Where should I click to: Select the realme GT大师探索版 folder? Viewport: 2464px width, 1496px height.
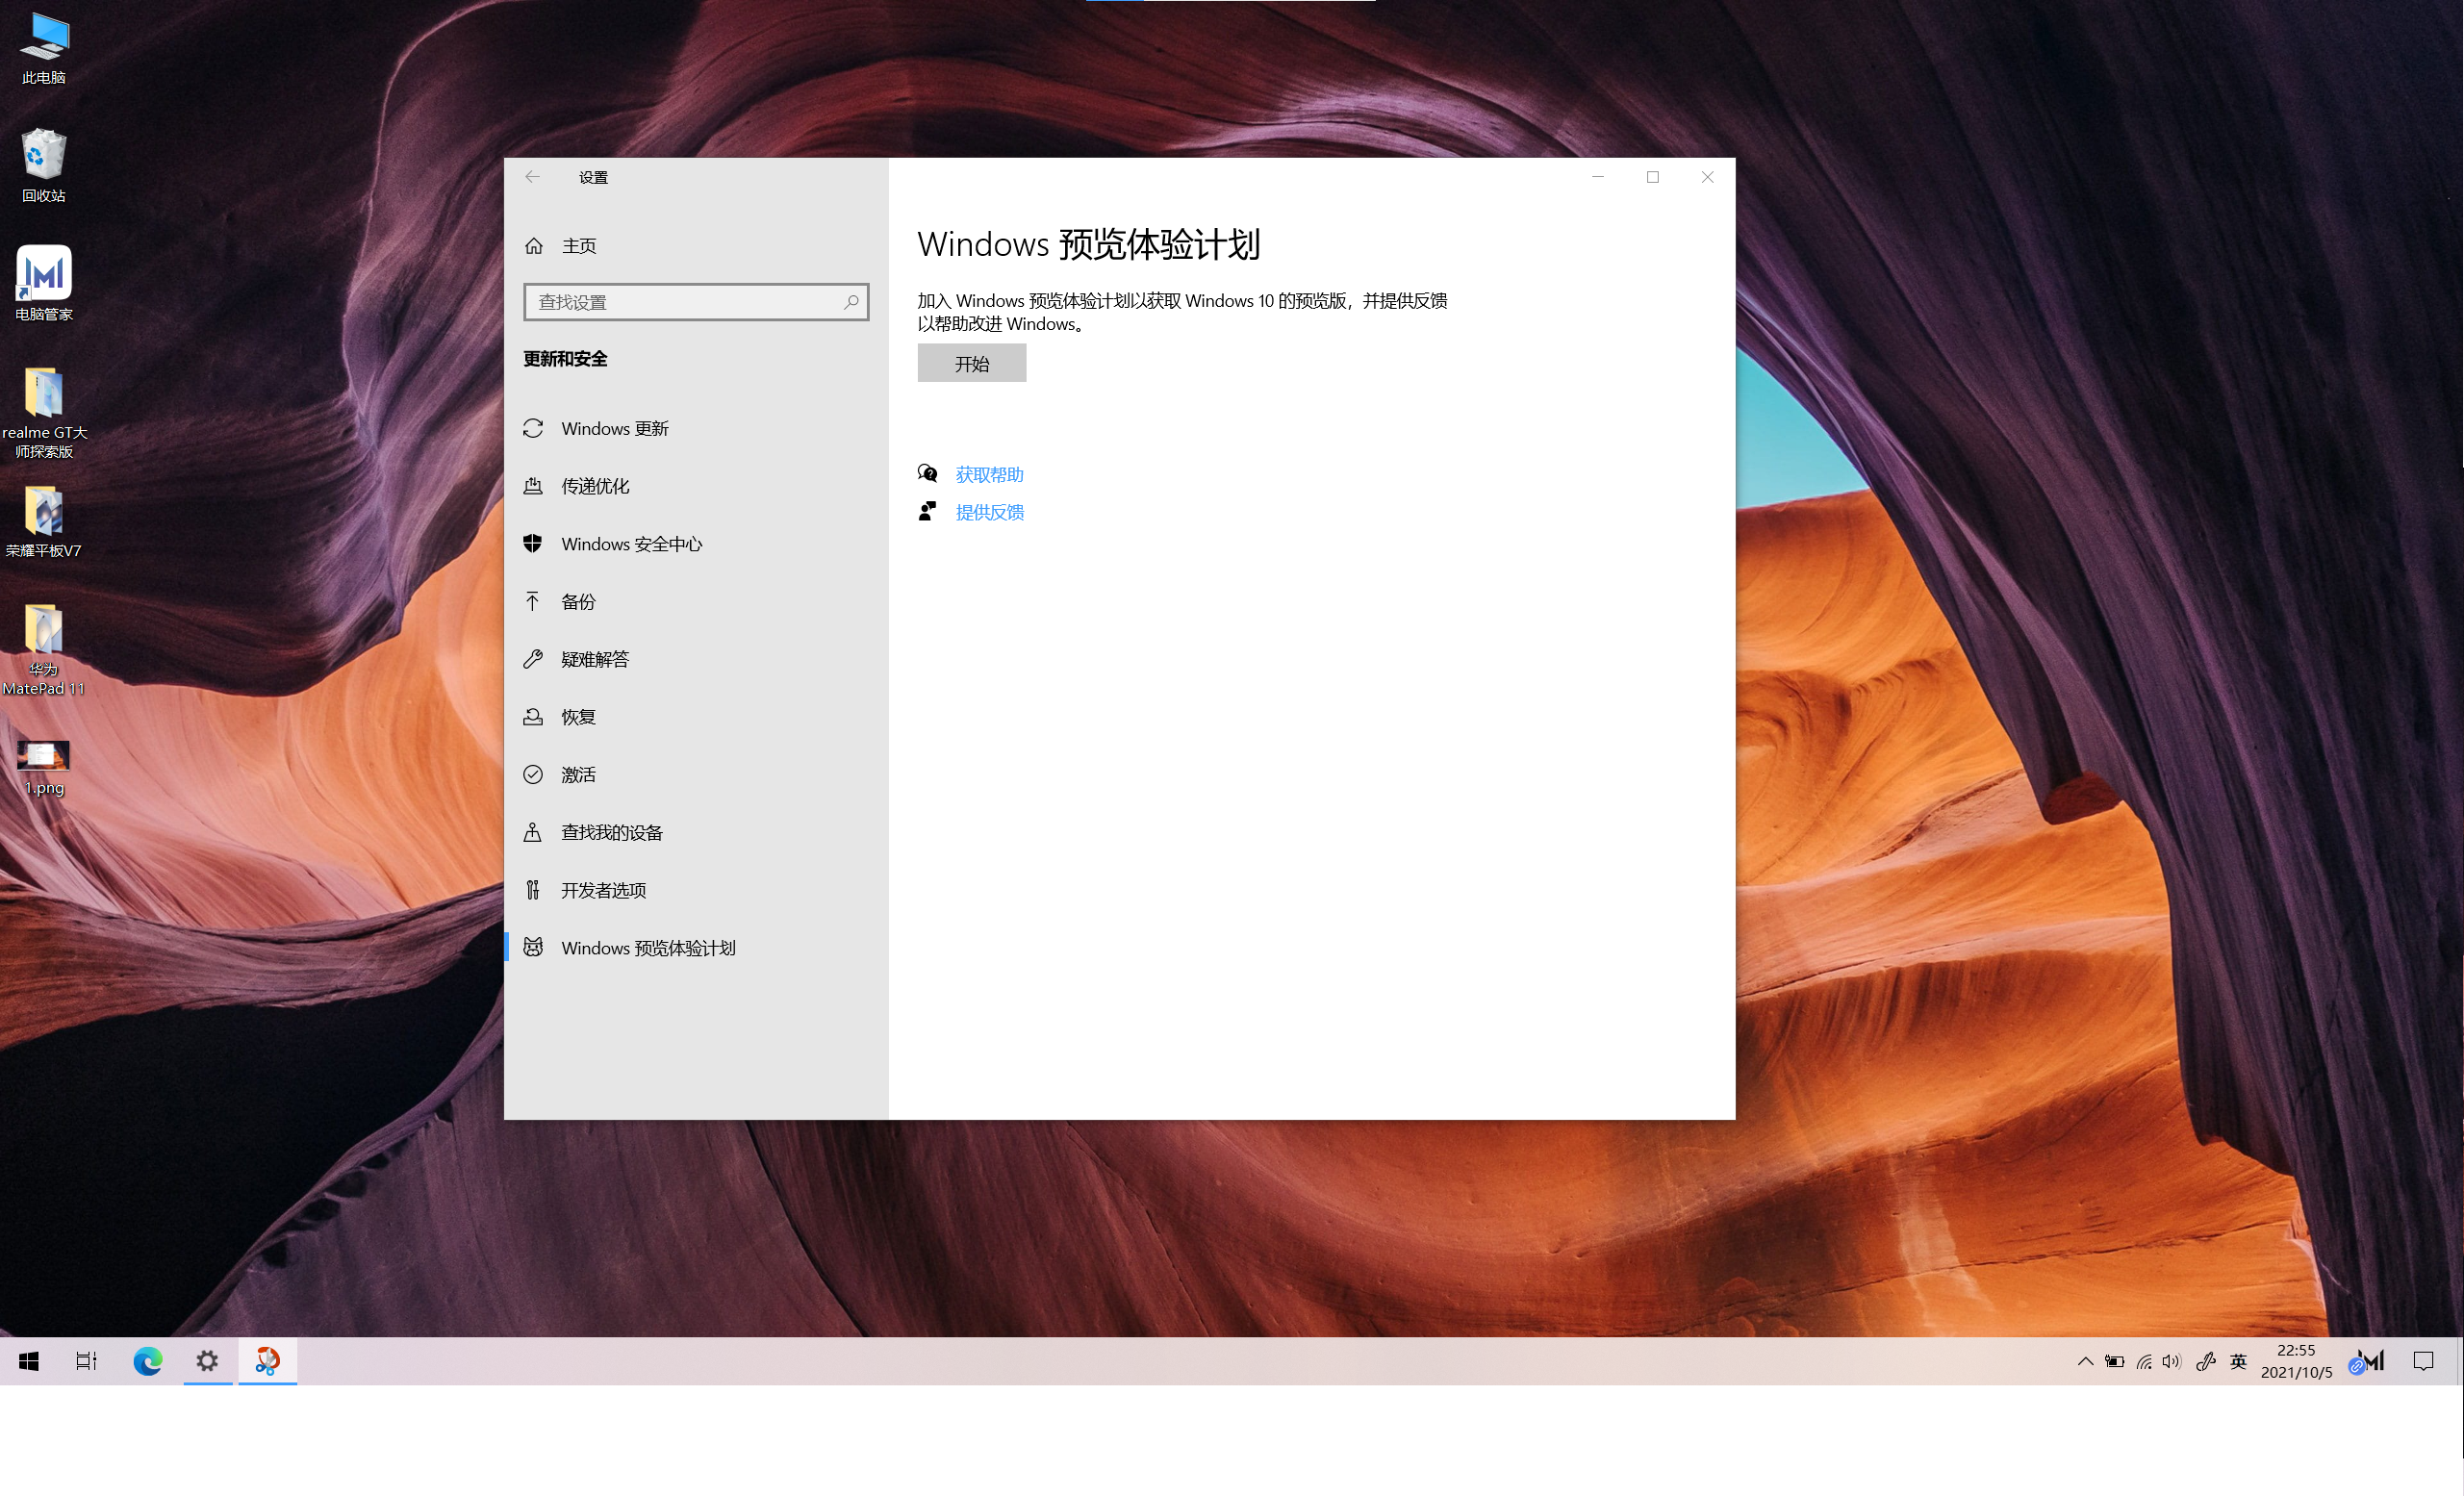(x=44, y=412)
